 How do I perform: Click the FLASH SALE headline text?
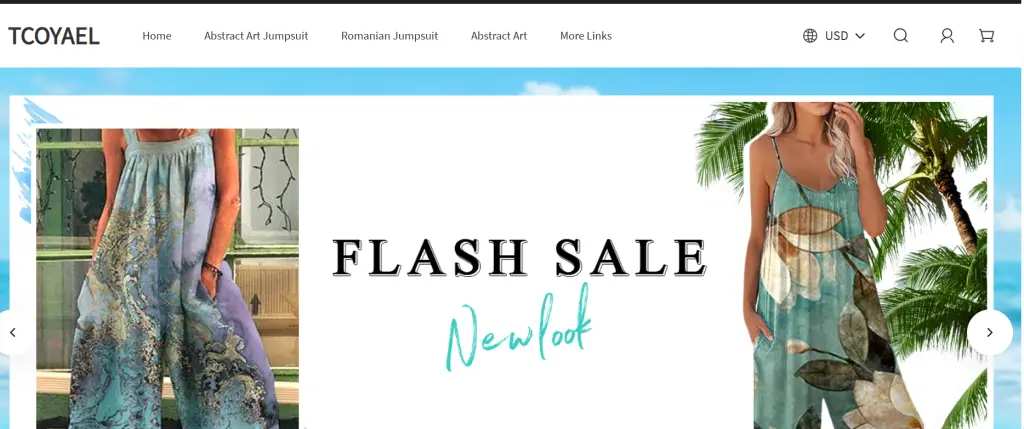(x=520, y=258)
